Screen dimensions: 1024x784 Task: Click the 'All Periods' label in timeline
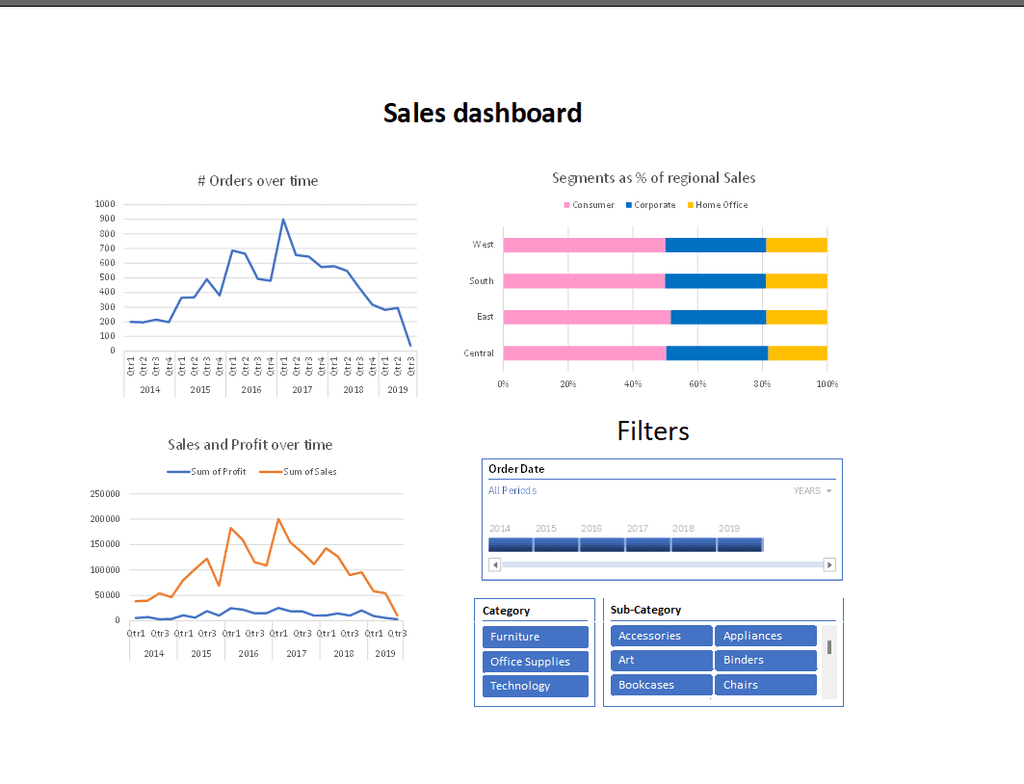point(513,491)
